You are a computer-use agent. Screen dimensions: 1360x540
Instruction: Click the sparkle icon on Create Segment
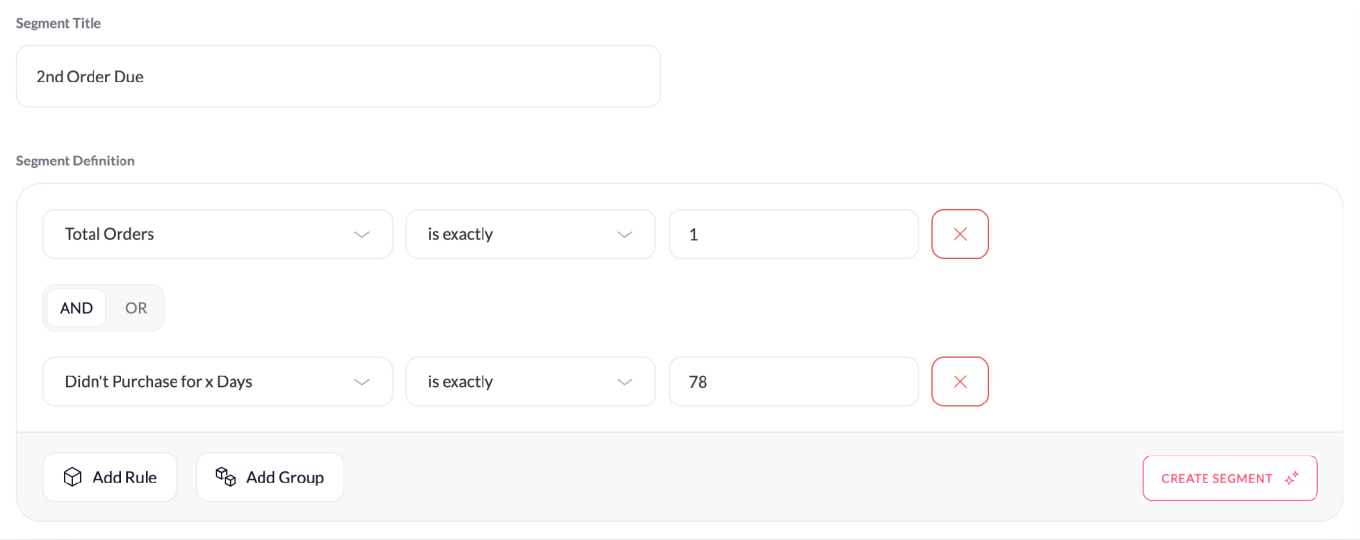1292,478
